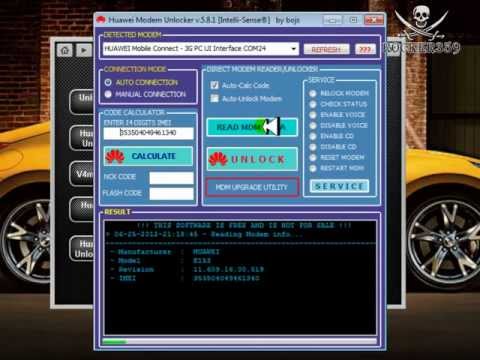Click the ??? help button
Screen dimensions: 480x360
click(x=365, y=49)
